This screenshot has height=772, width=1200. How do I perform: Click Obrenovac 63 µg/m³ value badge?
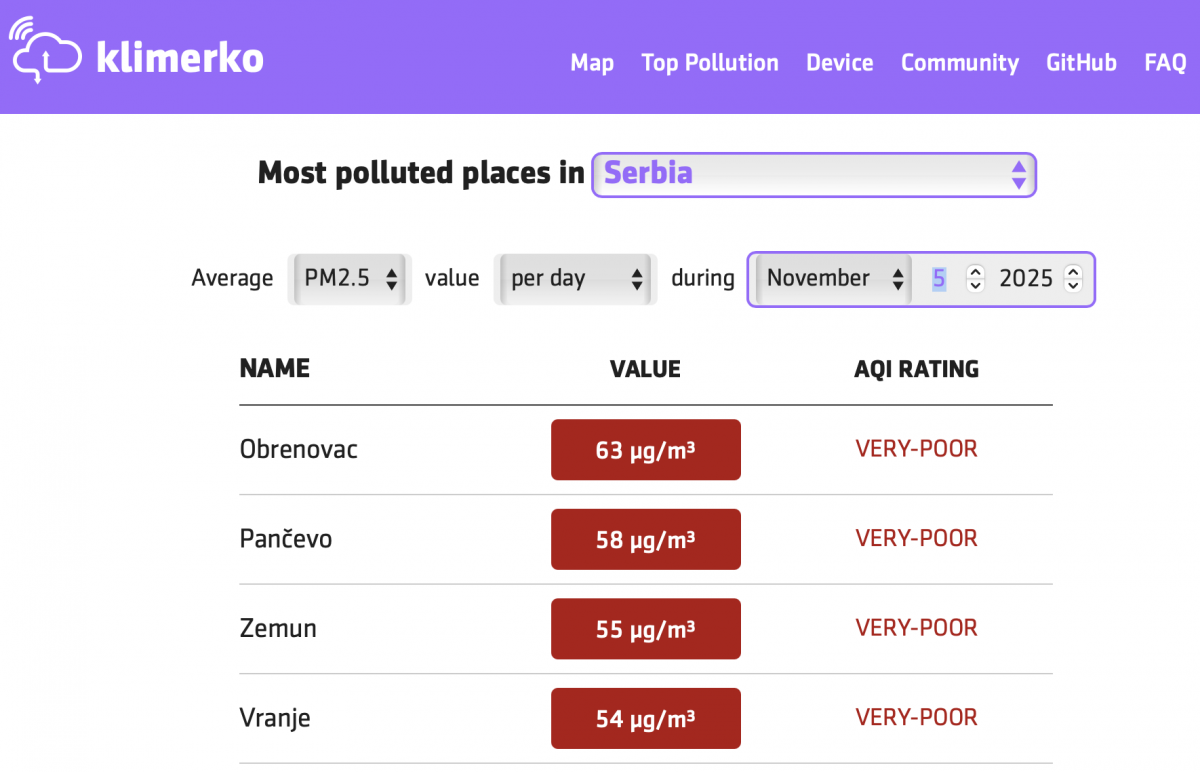coord(645,450)
